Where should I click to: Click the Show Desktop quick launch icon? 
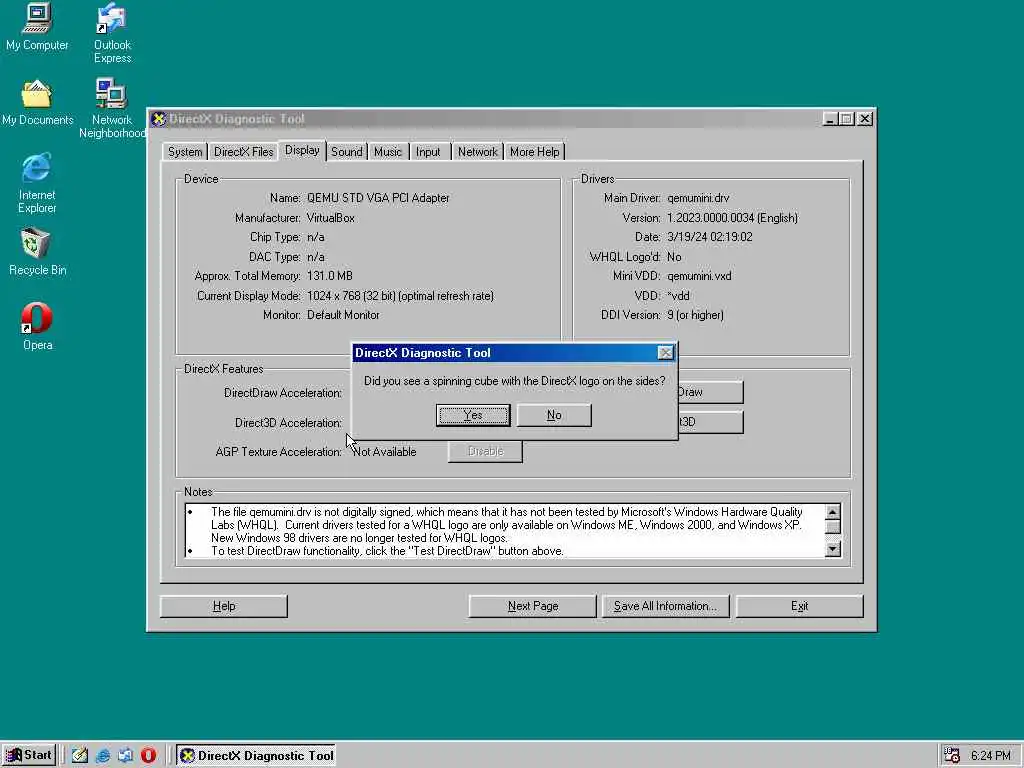click(80, 756)
